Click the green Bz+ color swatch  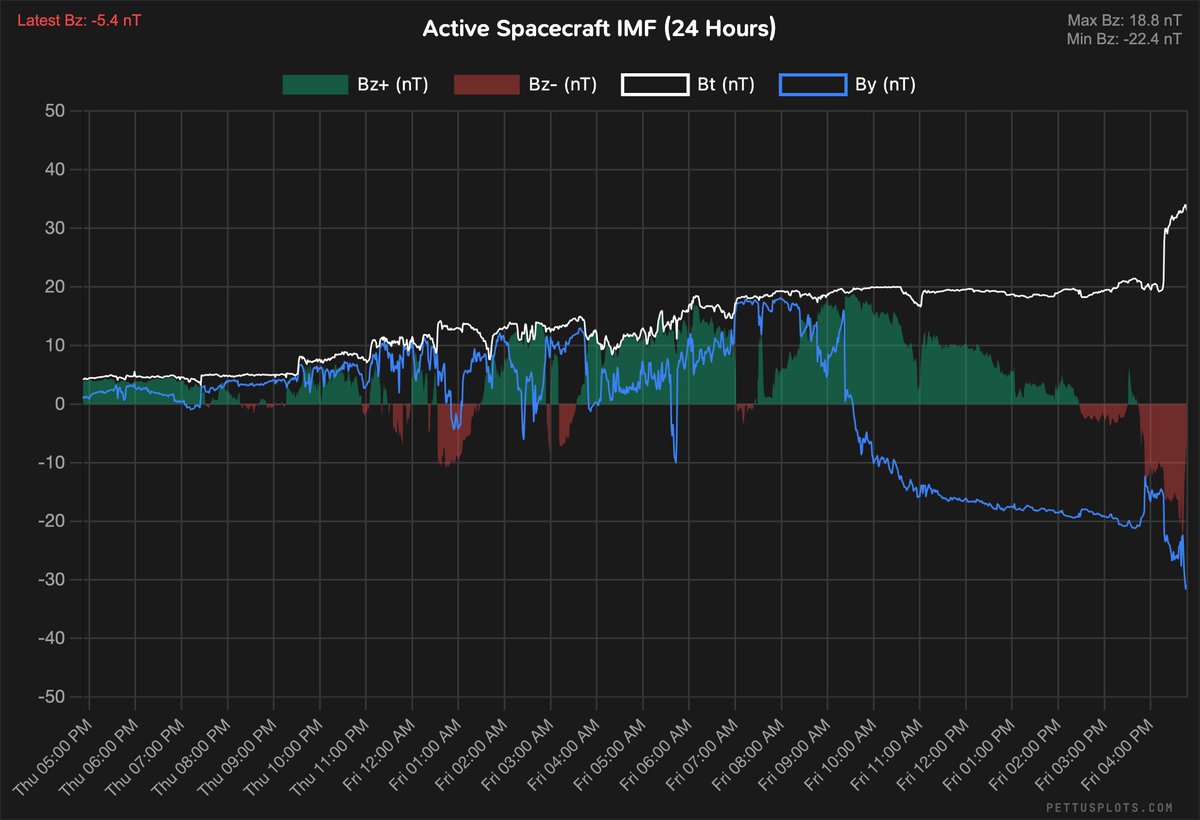coord(316,85)
